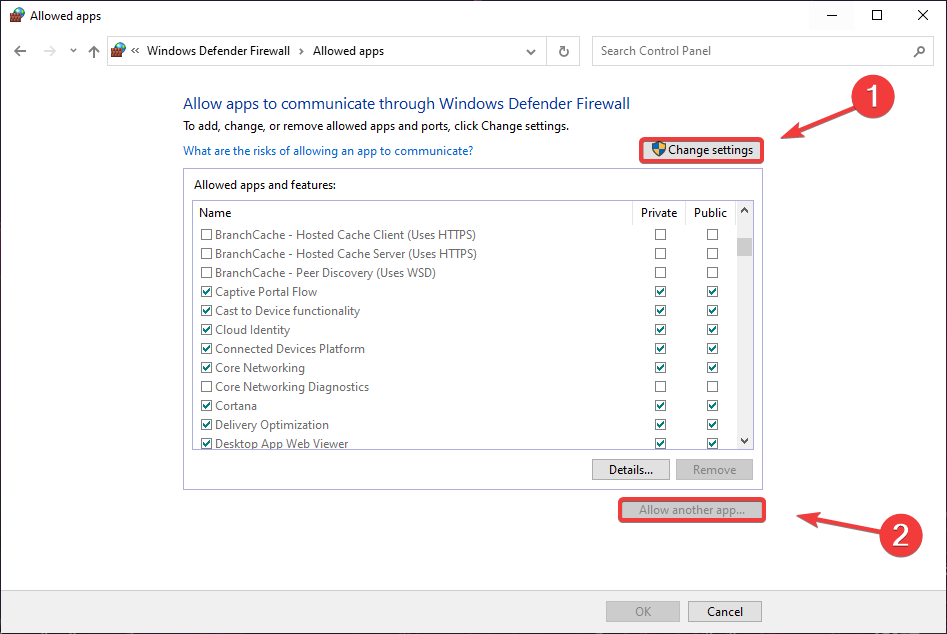Screen dimensions: 947x634
Task: Open Recent locations dropdown arrow
Action: coord(73,51)
